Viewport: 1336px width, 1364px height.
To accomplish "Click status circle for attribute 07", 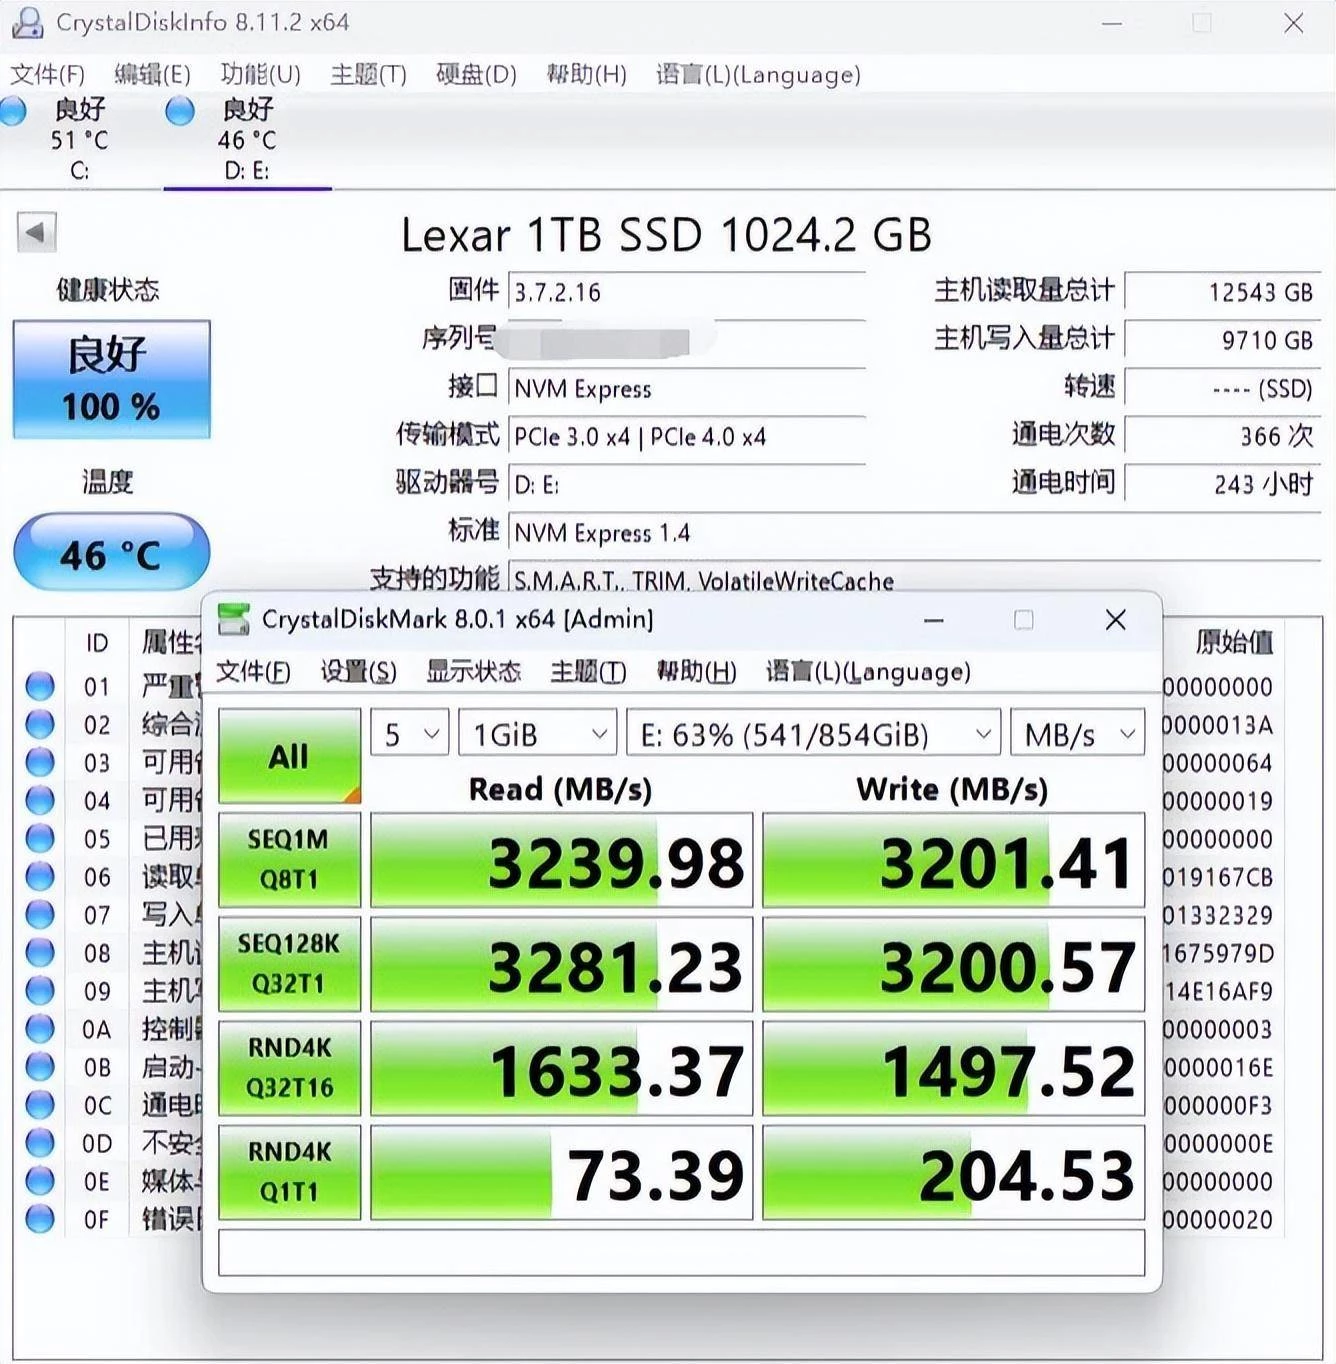I will [40, 914].
